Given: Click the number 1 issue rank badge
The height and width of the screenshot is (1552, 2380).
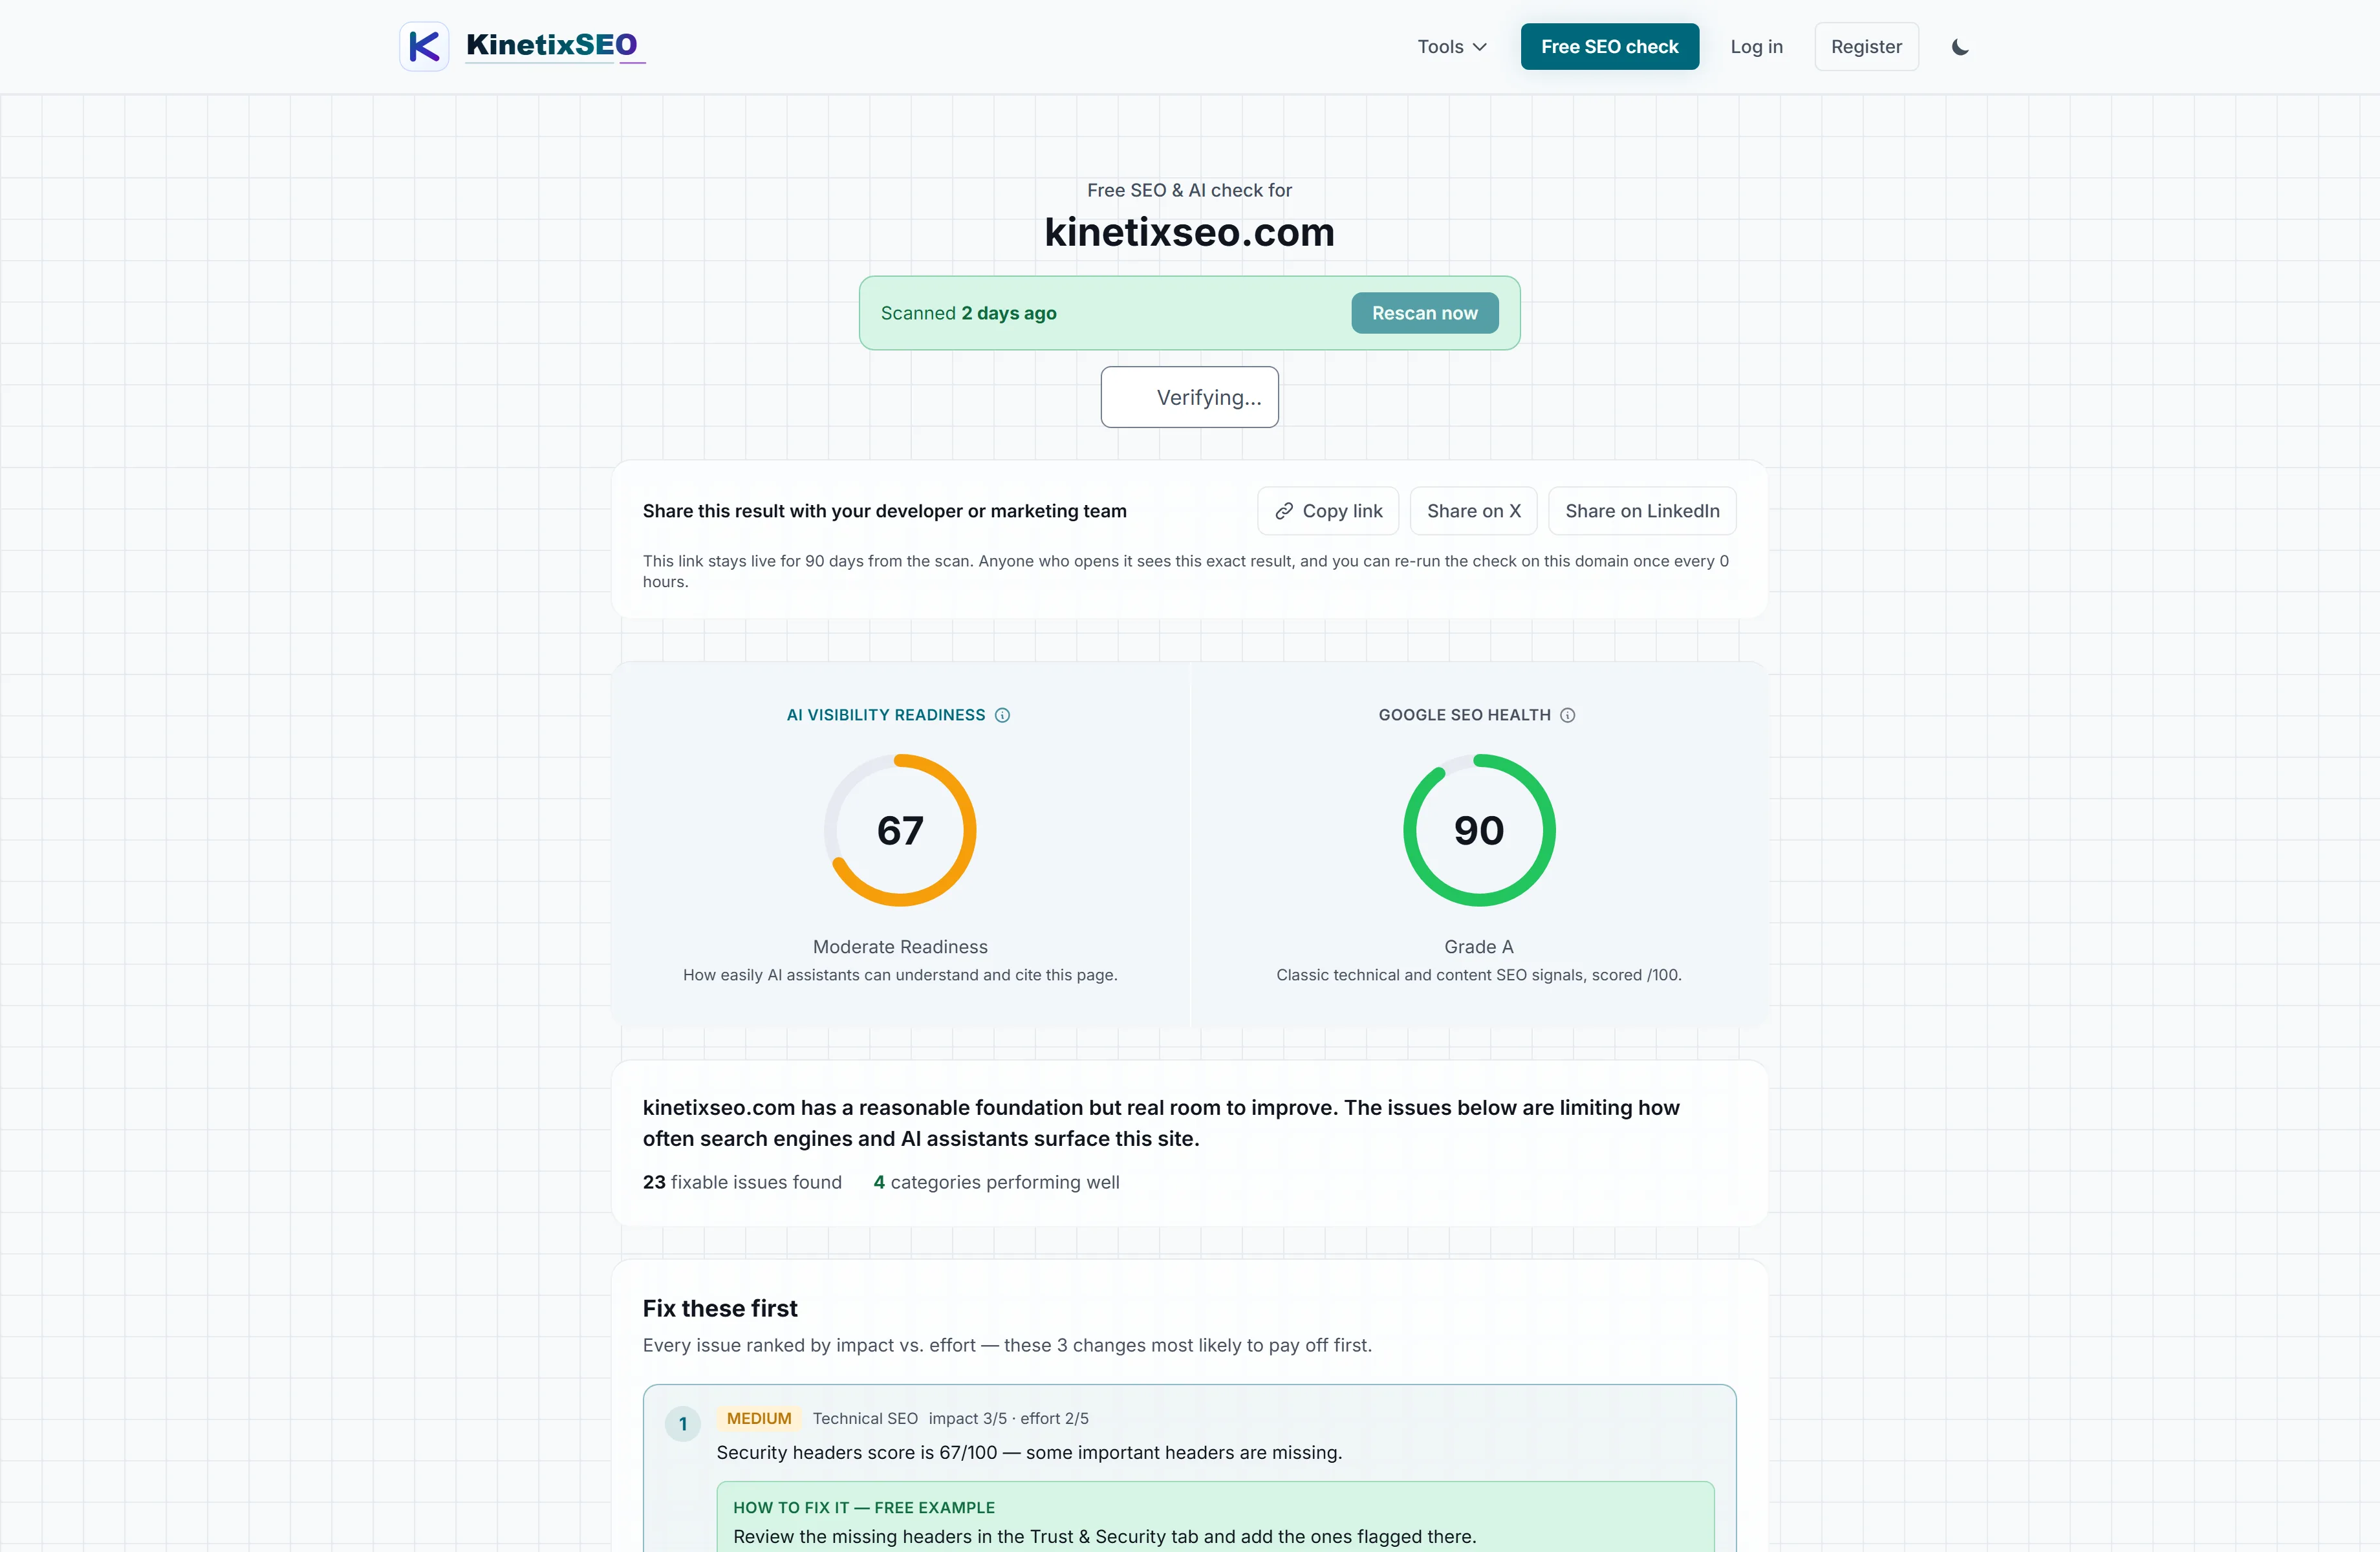Looking at the screenshot, I should tap(683, 1424).
